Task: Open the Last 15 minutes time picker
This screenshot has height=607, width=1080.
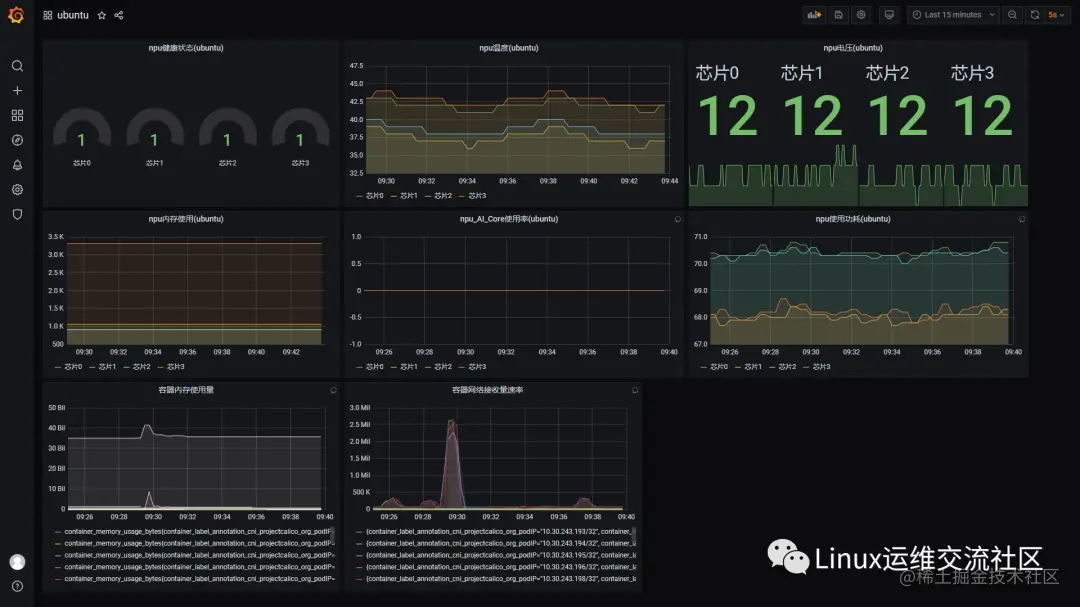Action: [953, 14]
